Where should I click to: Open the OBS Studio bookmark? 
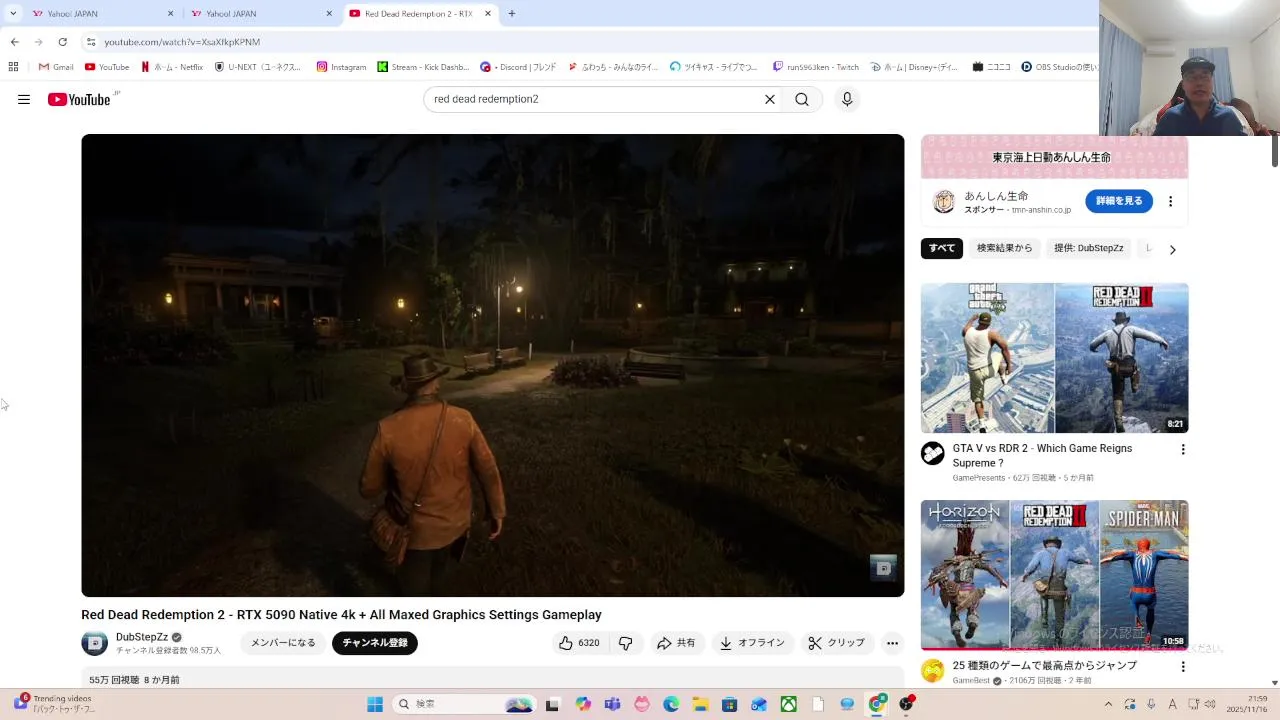pyautogui.click(x=1059, y=67)
